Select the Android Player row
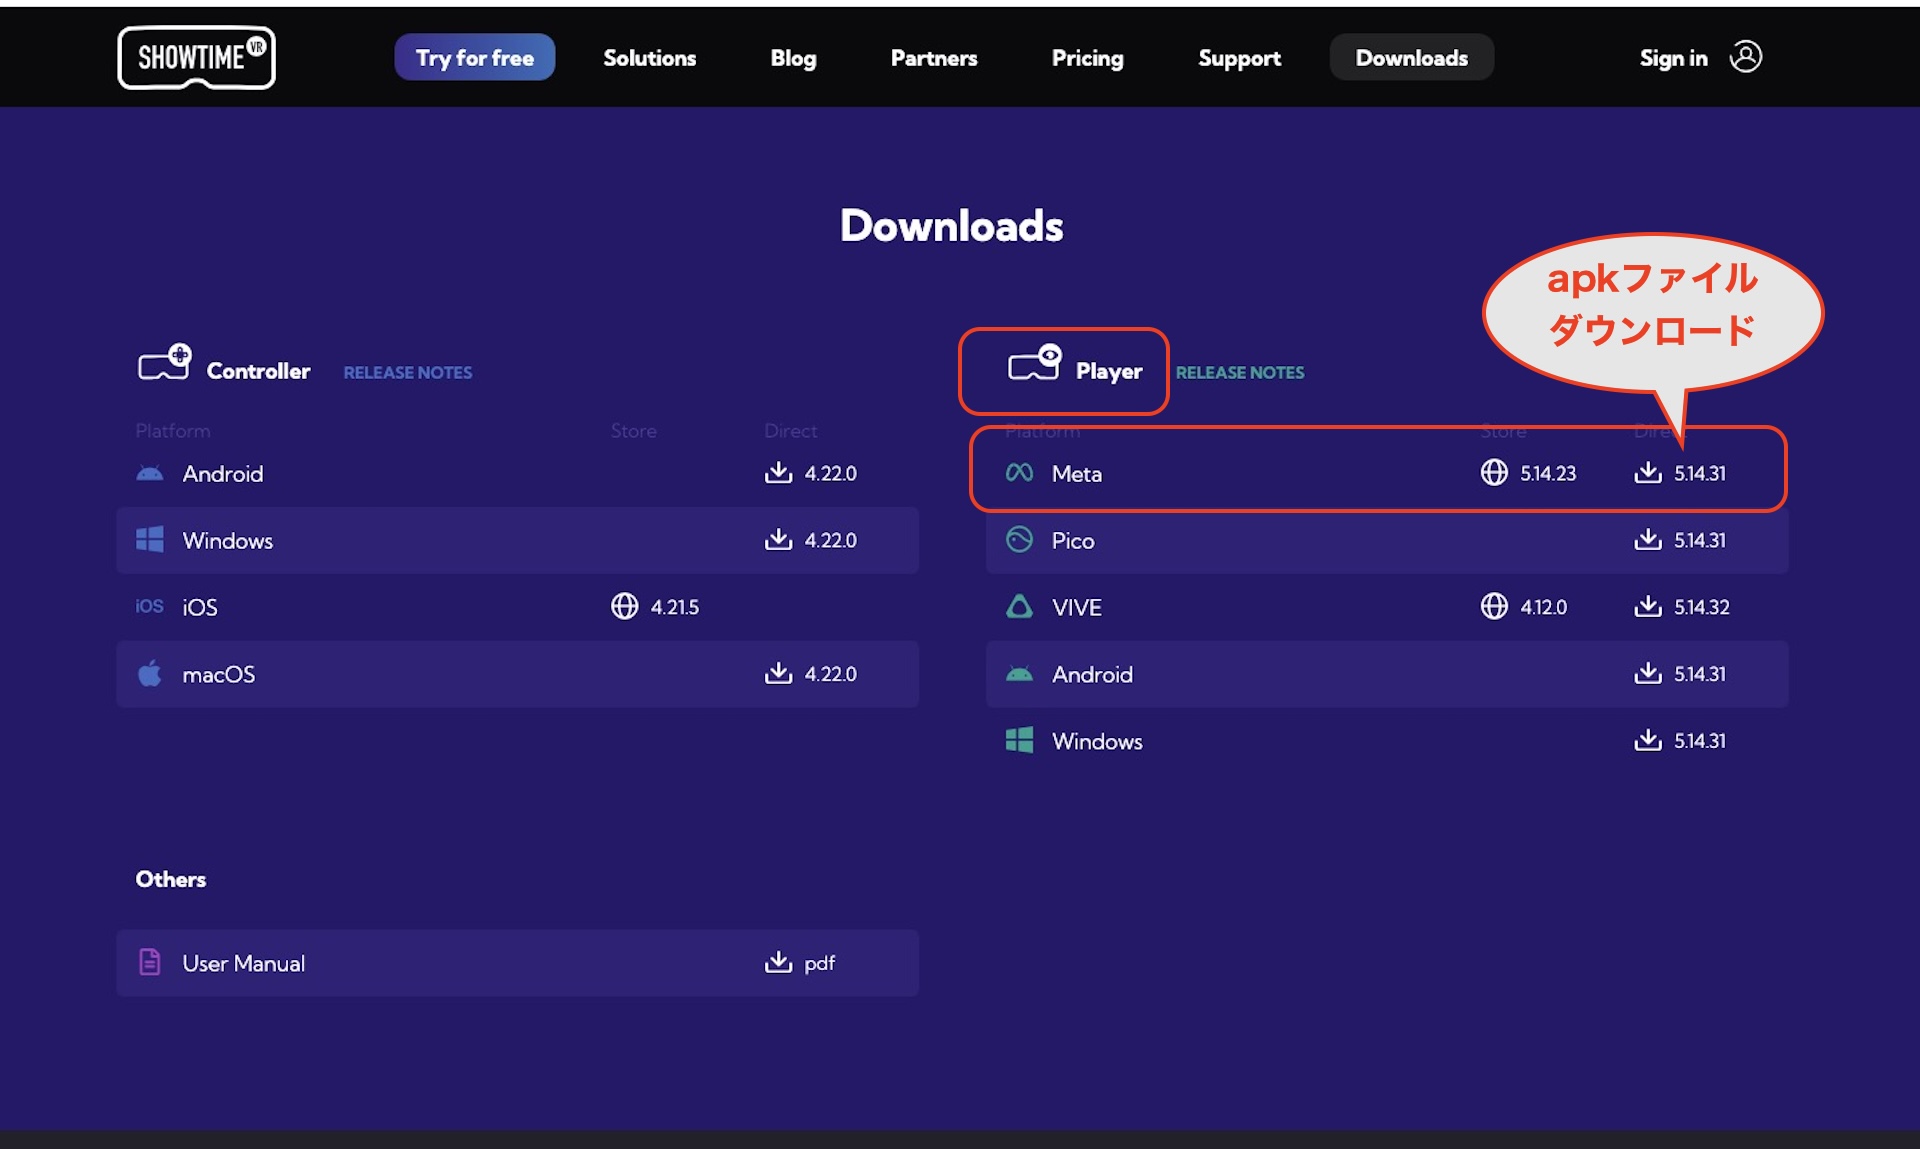Image resolution: width=1920 pixels, height=1149 pixels. (x=1092, y=674)
